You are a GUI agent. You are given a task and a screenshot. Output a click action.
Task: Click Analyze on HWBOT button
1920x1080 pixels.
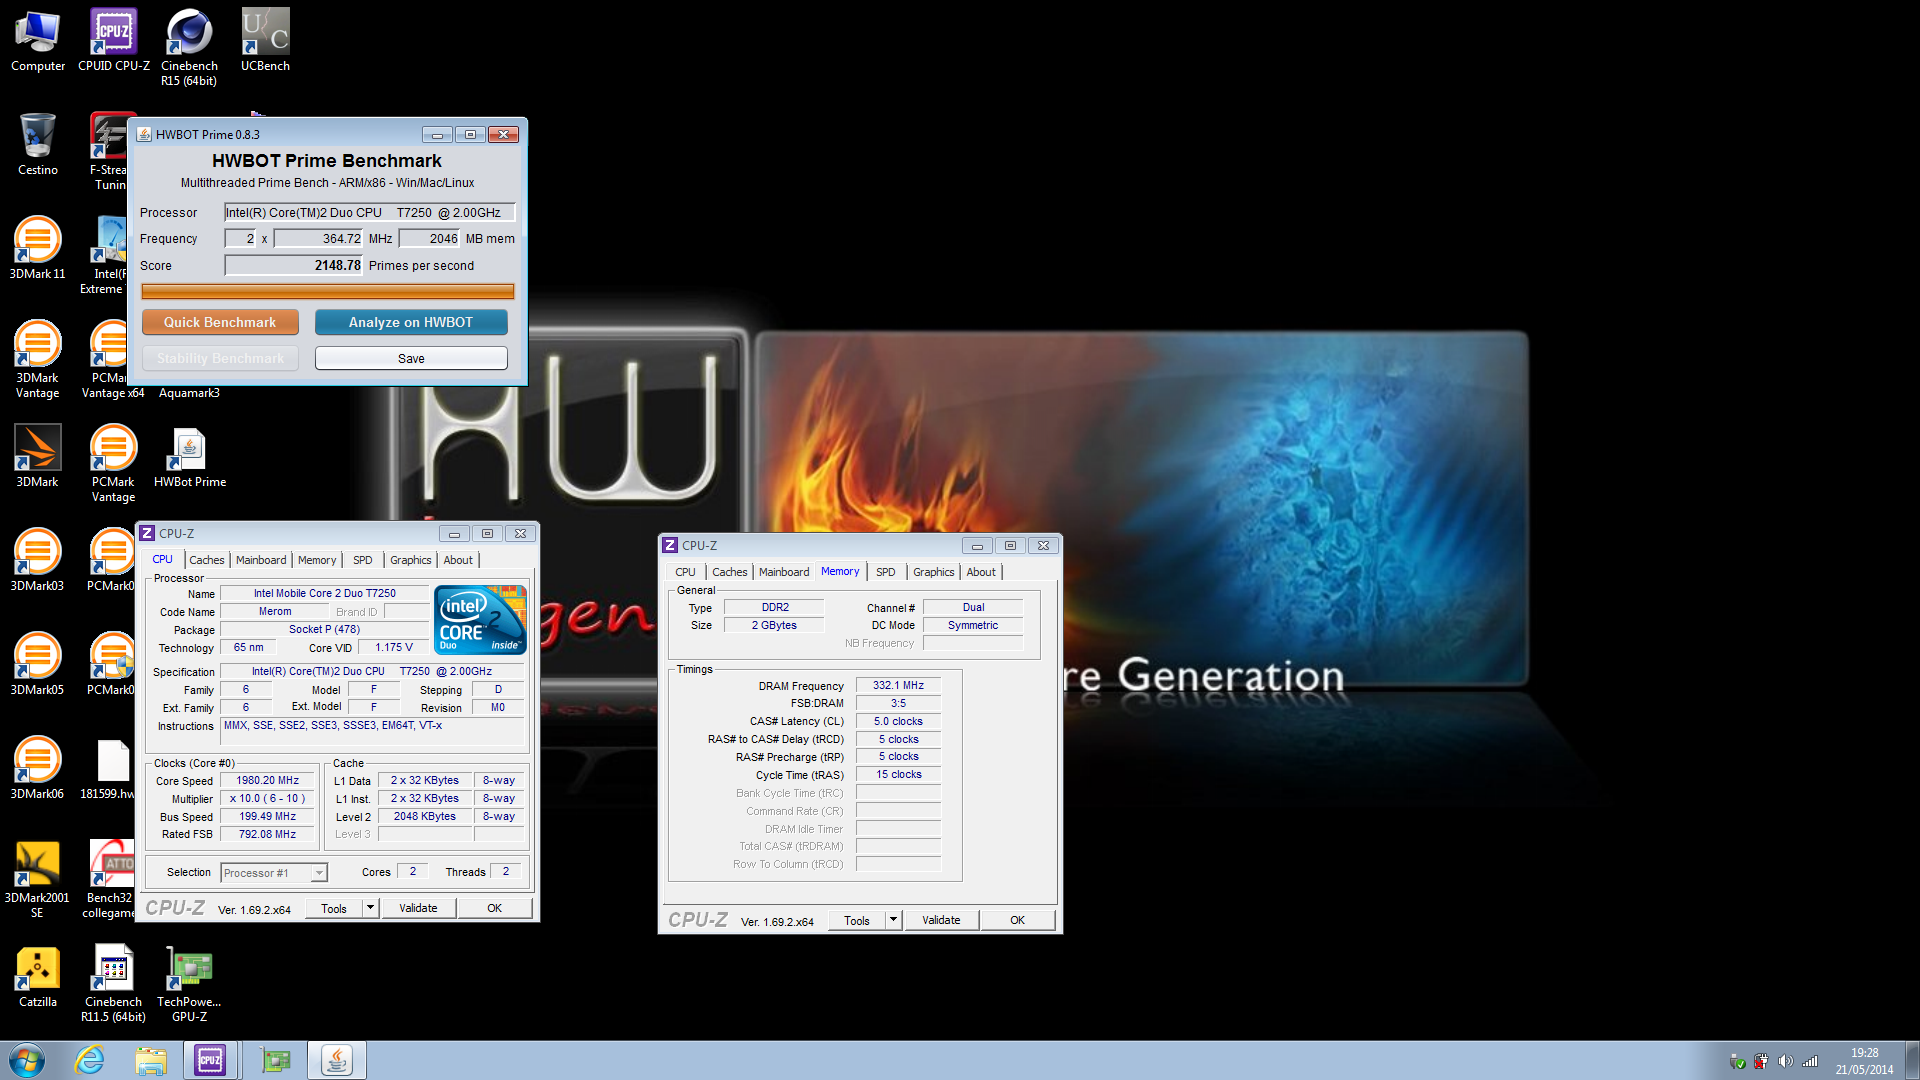(x=411, y=322)
